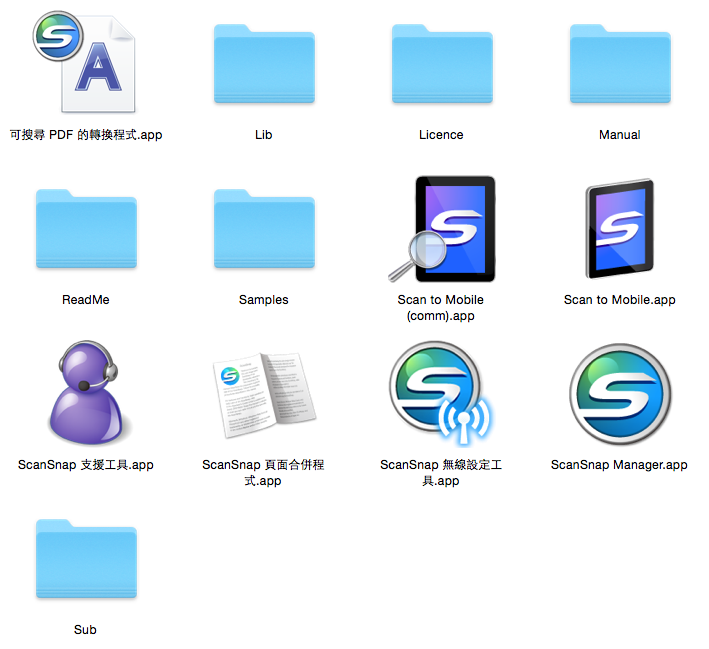Viewport: 709px width, 649px height.
Task: Click the 'Licence' folder name label
Action: [441, 135]
